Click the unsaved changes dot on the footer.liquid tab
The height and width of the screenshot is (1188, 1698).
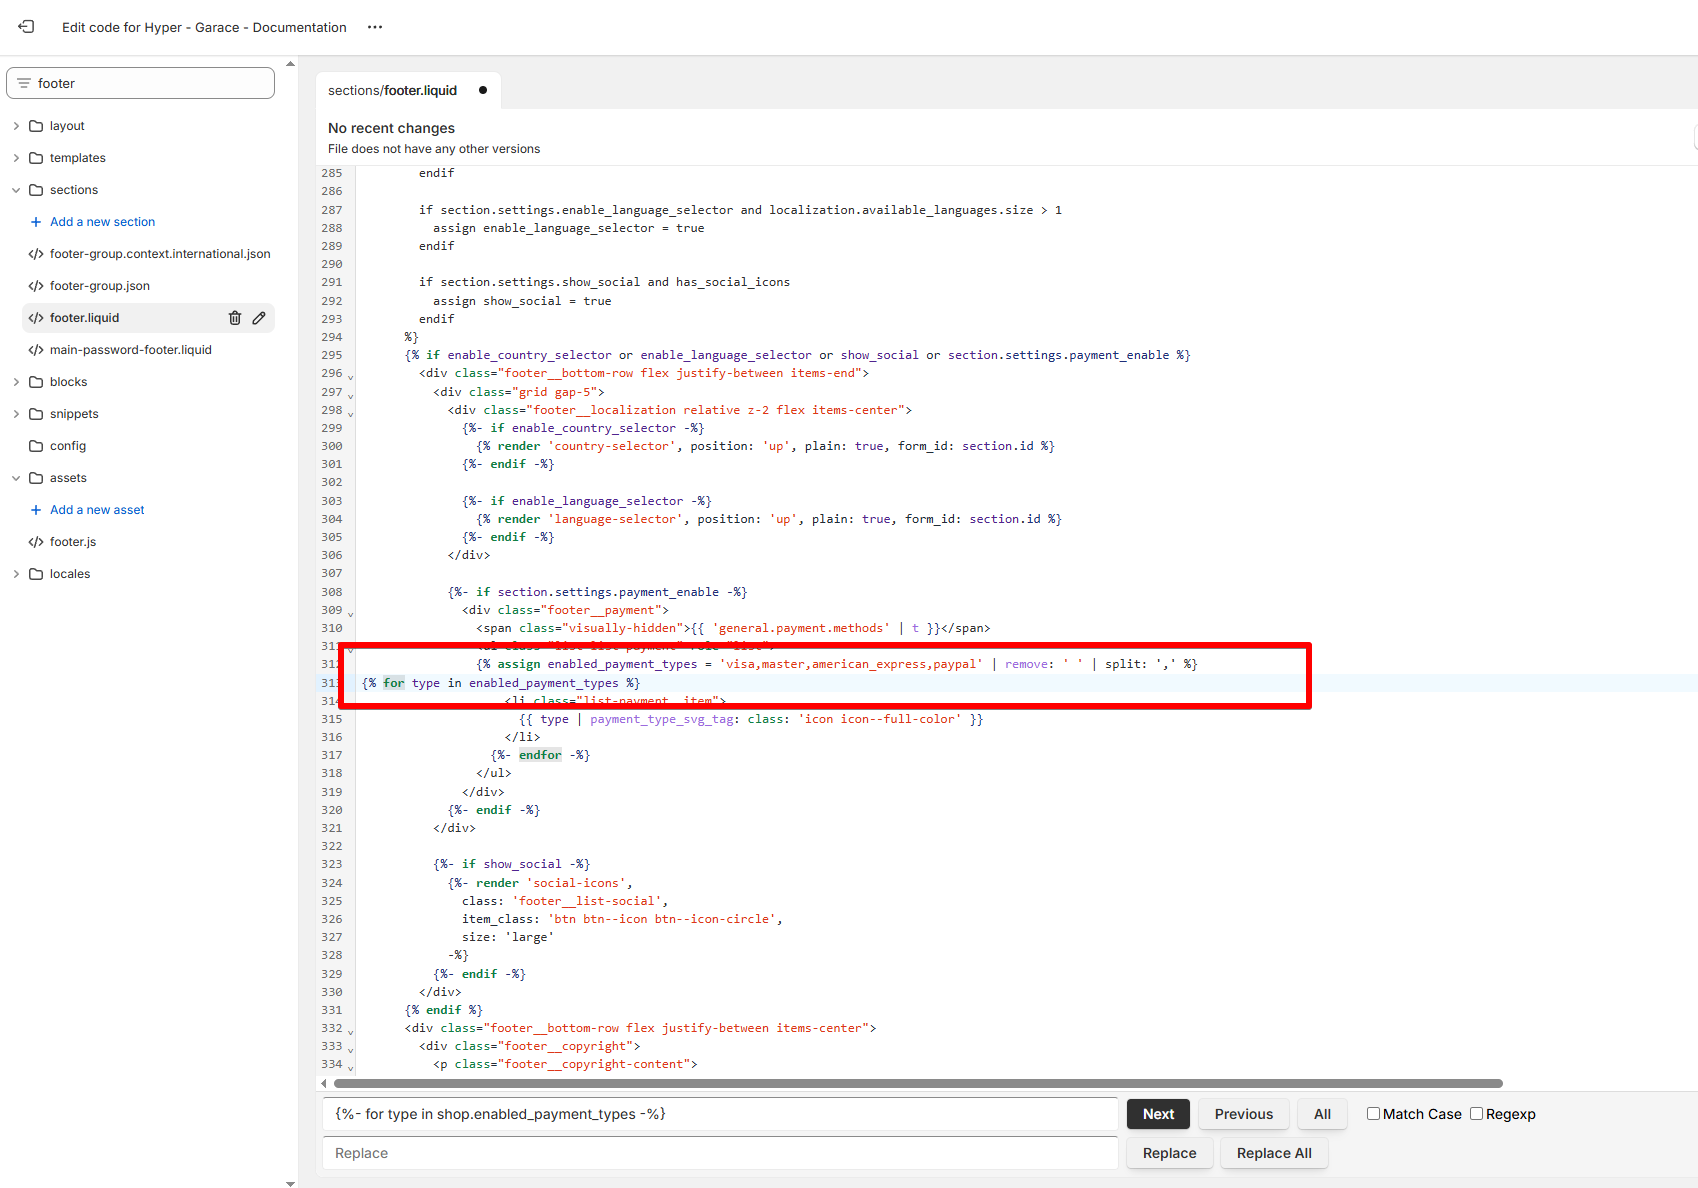click(x=483, y=90)
